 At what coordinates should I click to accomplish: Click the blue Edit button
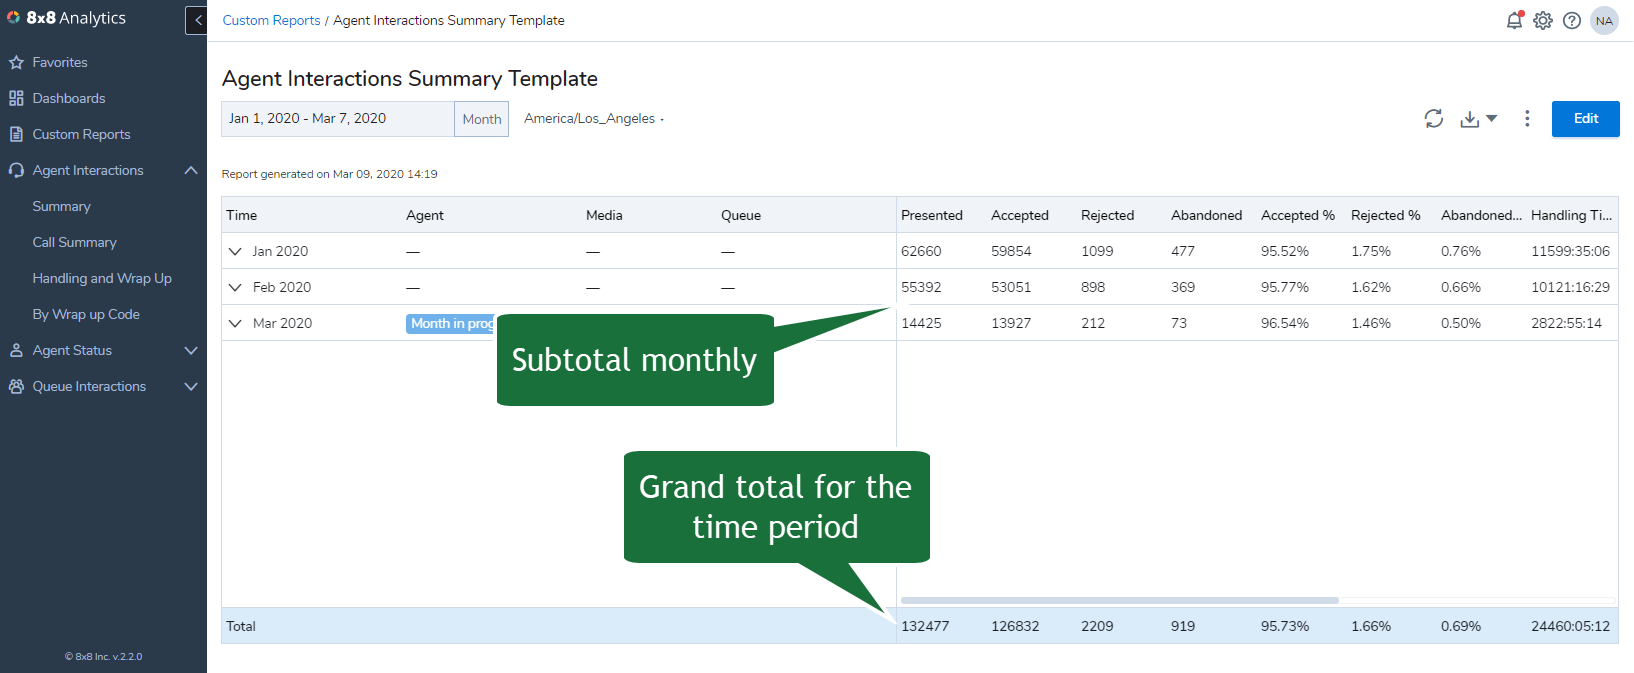[1585, 119]
